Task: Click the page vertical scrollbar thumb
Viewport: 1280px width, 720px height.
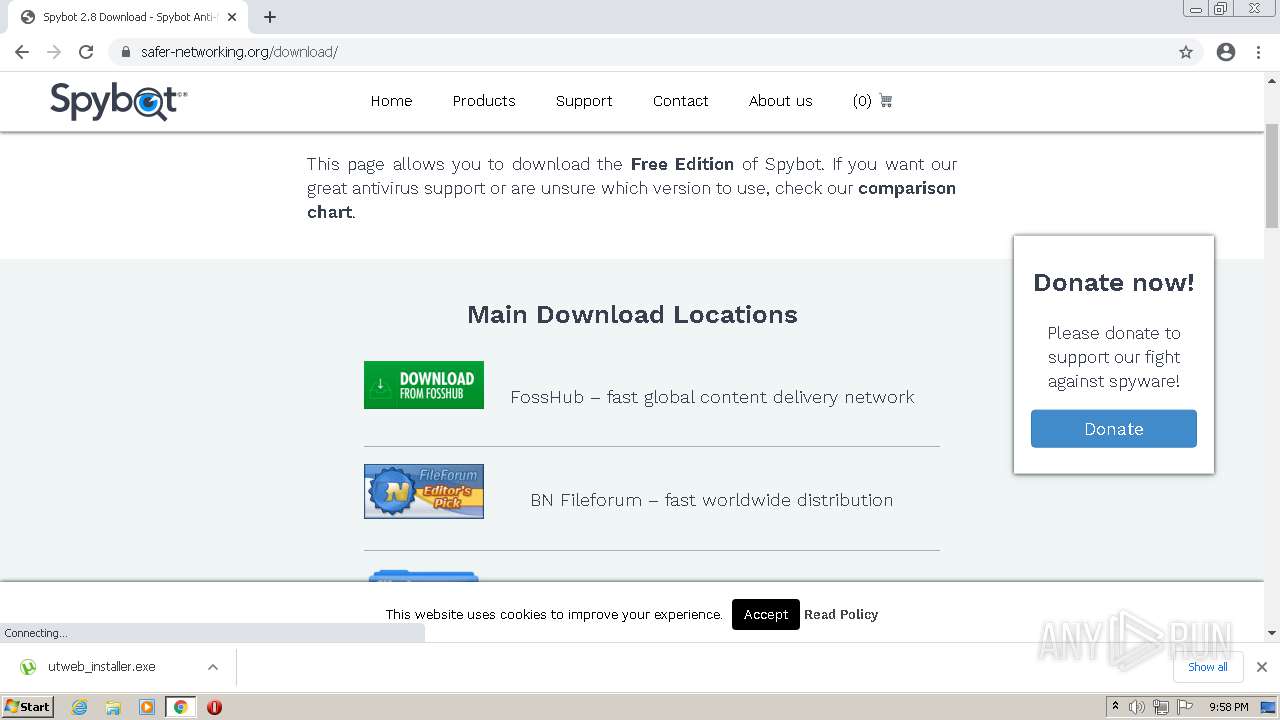Action: 1272,175
